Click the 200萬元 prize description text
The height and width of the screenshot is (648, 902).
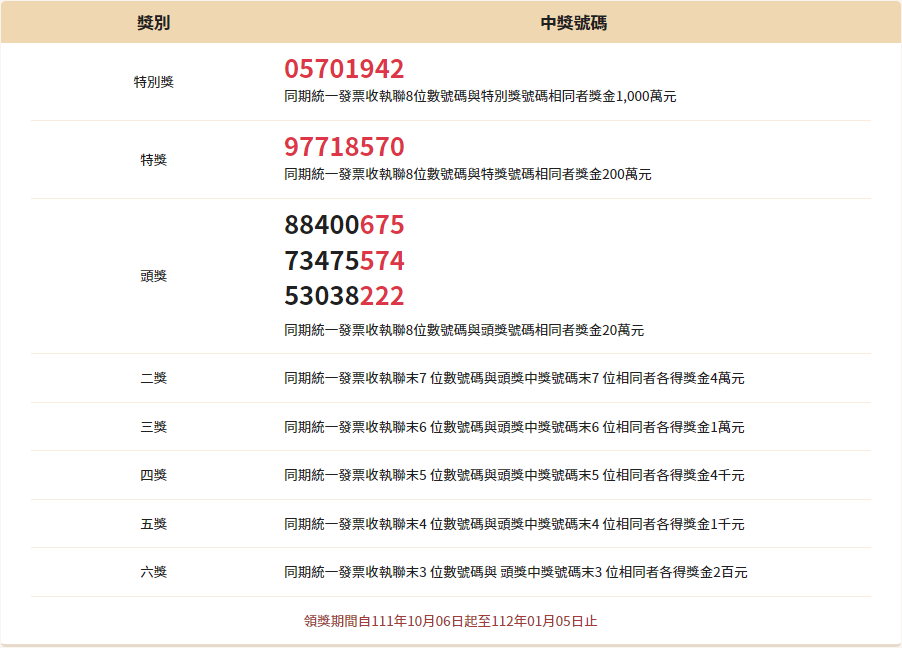[x=467, y=175]
